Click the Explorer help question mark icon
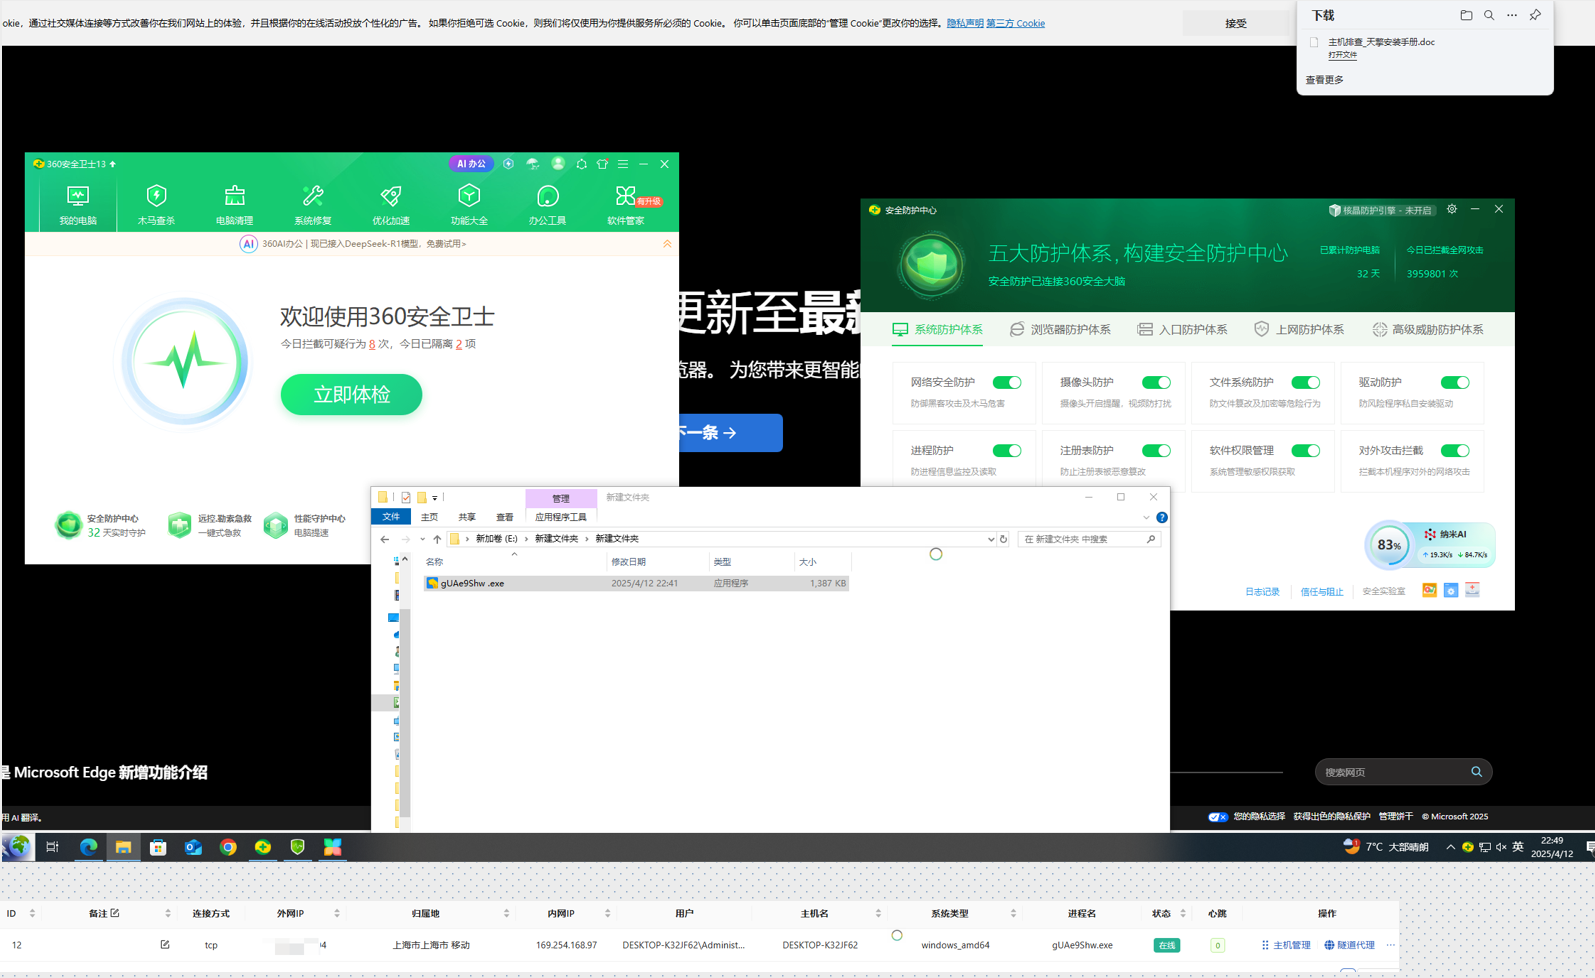 [1162, 517]
